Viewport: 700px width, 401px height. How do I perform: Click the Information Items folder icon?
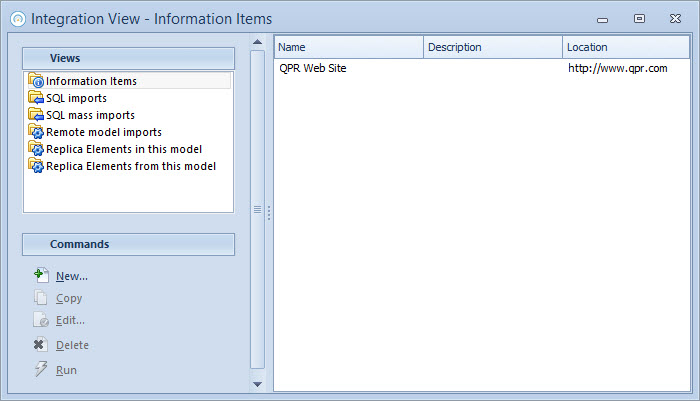click(x=36, y=80)
